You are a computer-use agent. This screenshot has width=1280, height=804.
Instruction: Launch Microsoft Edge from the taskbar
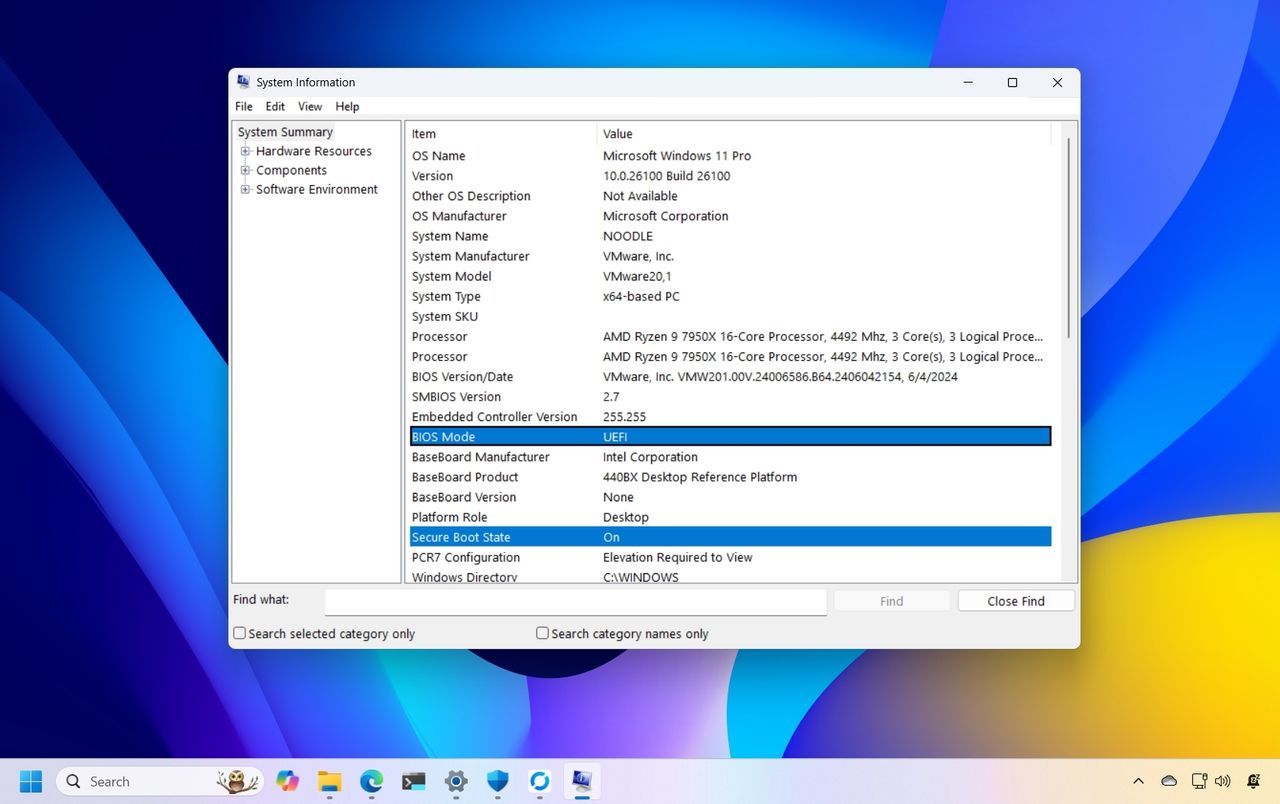pyautogui.click(x=372, y=781)
